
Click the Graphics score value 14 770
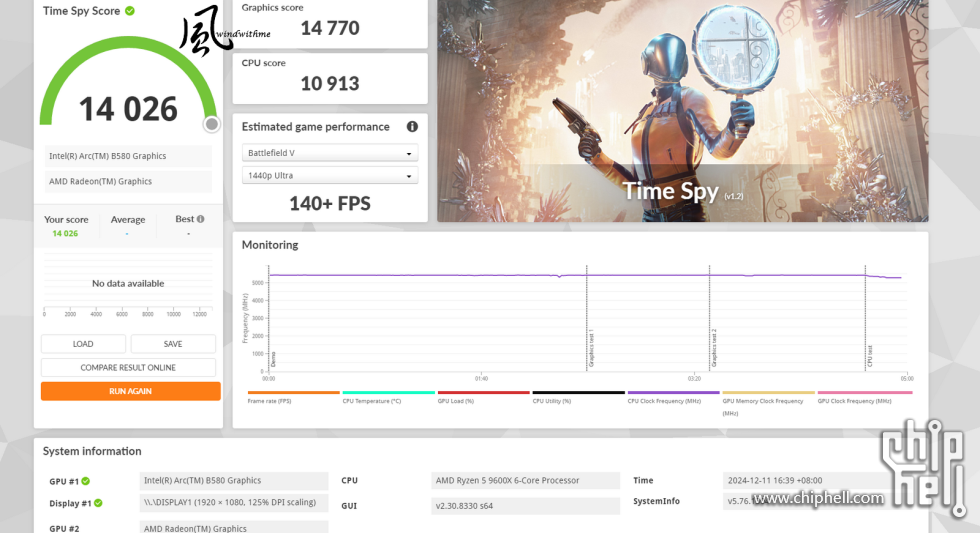tap(330, 28)
